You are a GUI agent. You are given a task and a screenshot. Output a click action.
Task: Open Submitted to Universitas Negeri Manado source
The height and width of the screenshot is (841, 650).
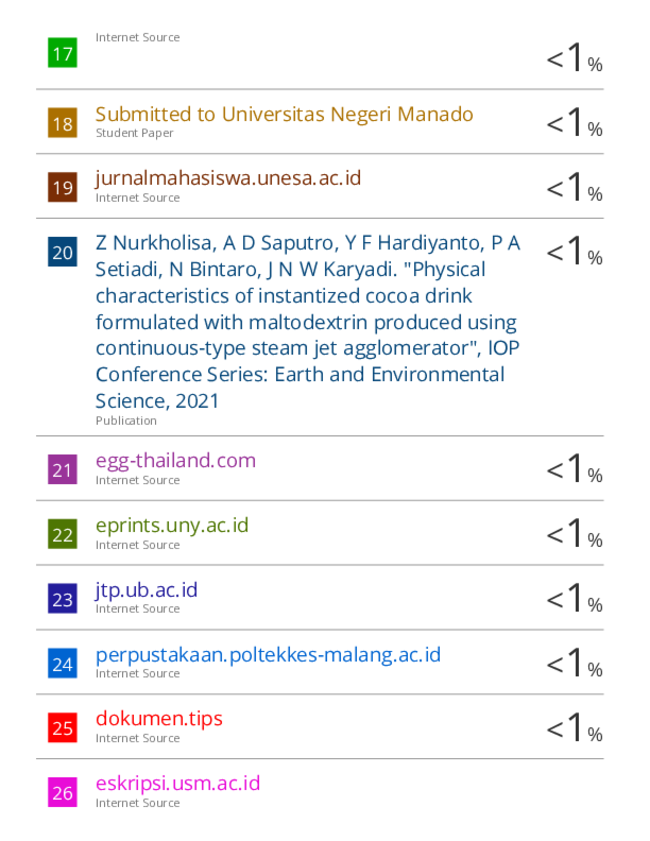[284, 114]
